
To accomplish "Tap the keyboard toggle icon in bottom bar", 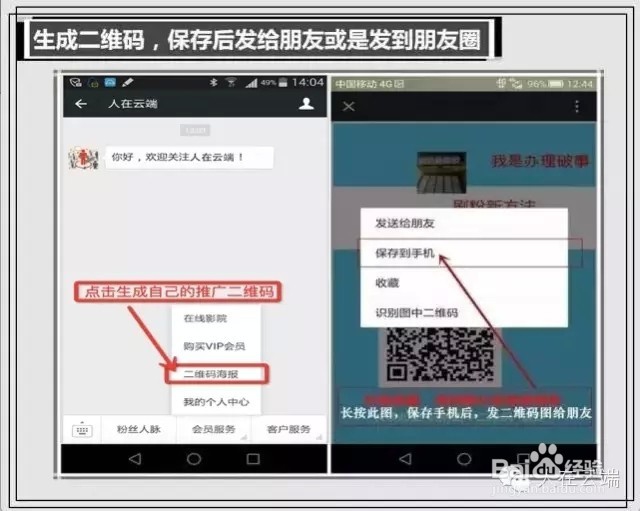I will coord(82,430).
